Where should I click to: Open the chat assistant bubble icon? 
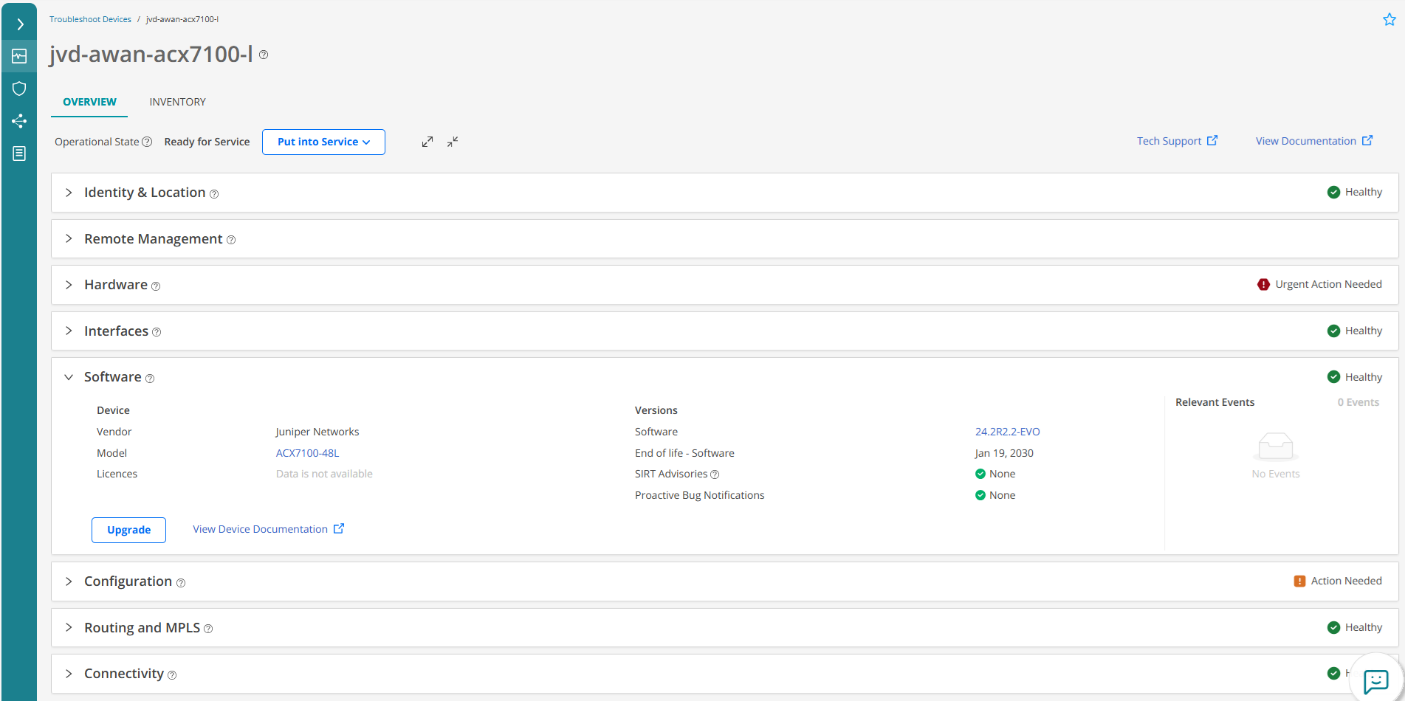(1376, 680)
